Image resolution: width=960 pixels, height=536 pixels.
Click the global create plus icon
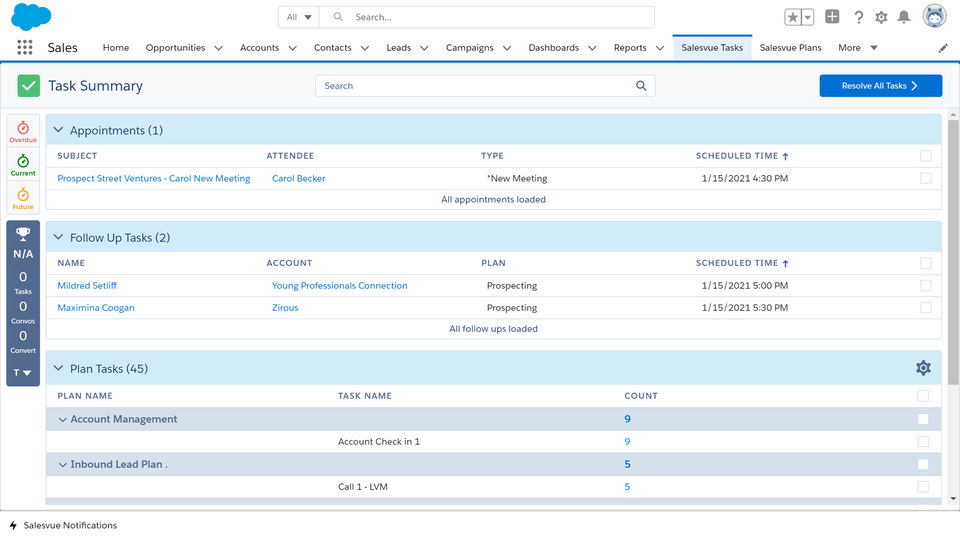coord(832,17)
